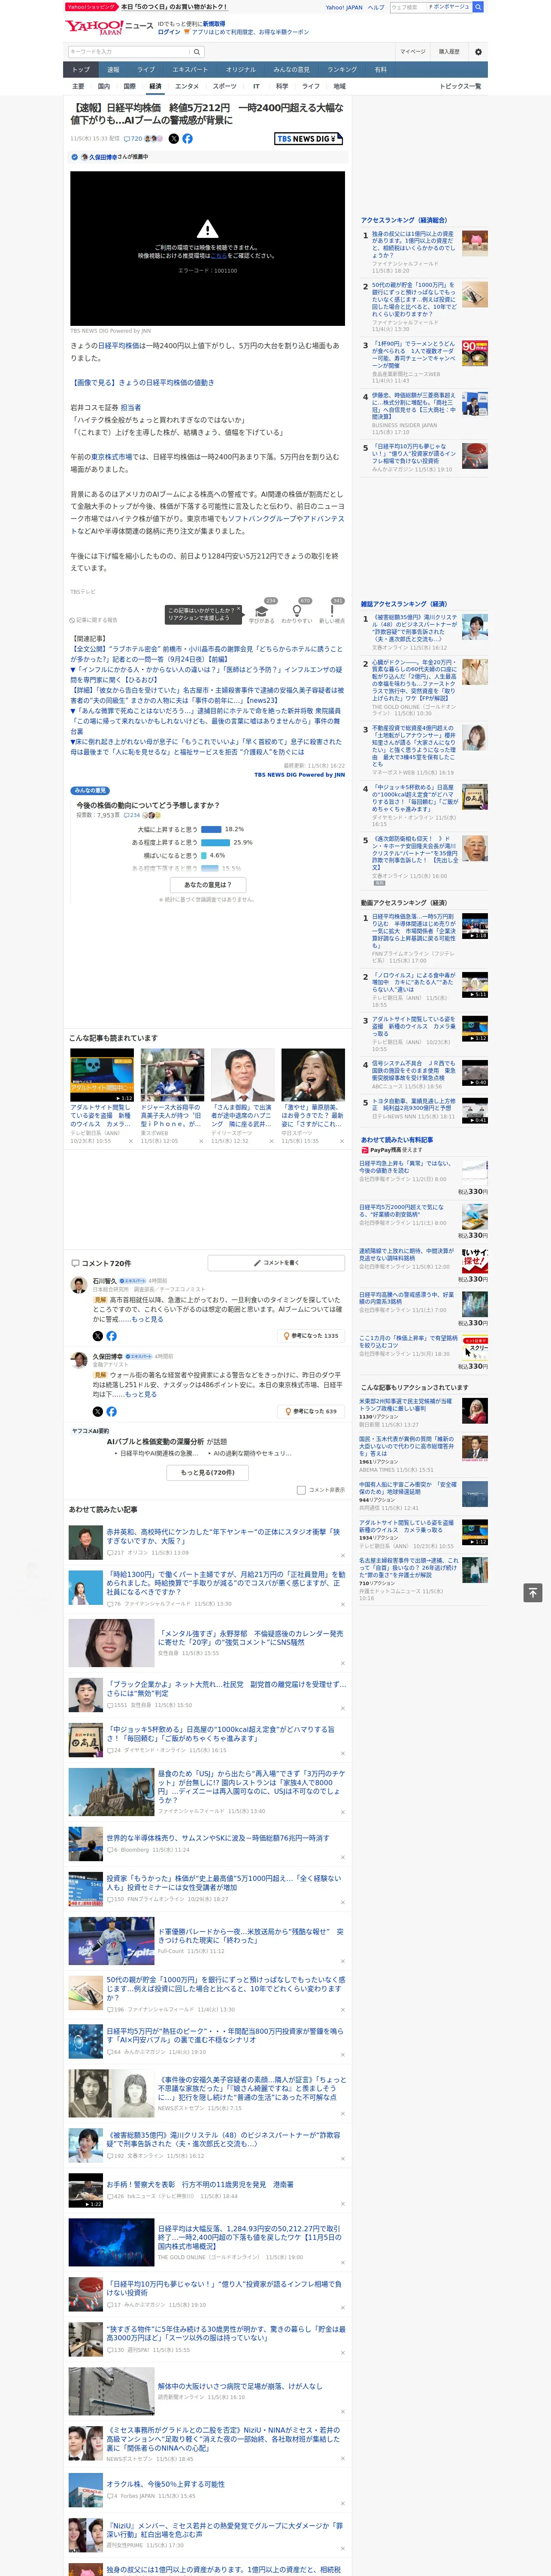Click the headline comment count 720 icon
Viewport: 551px width, 2576px height.
132,139
